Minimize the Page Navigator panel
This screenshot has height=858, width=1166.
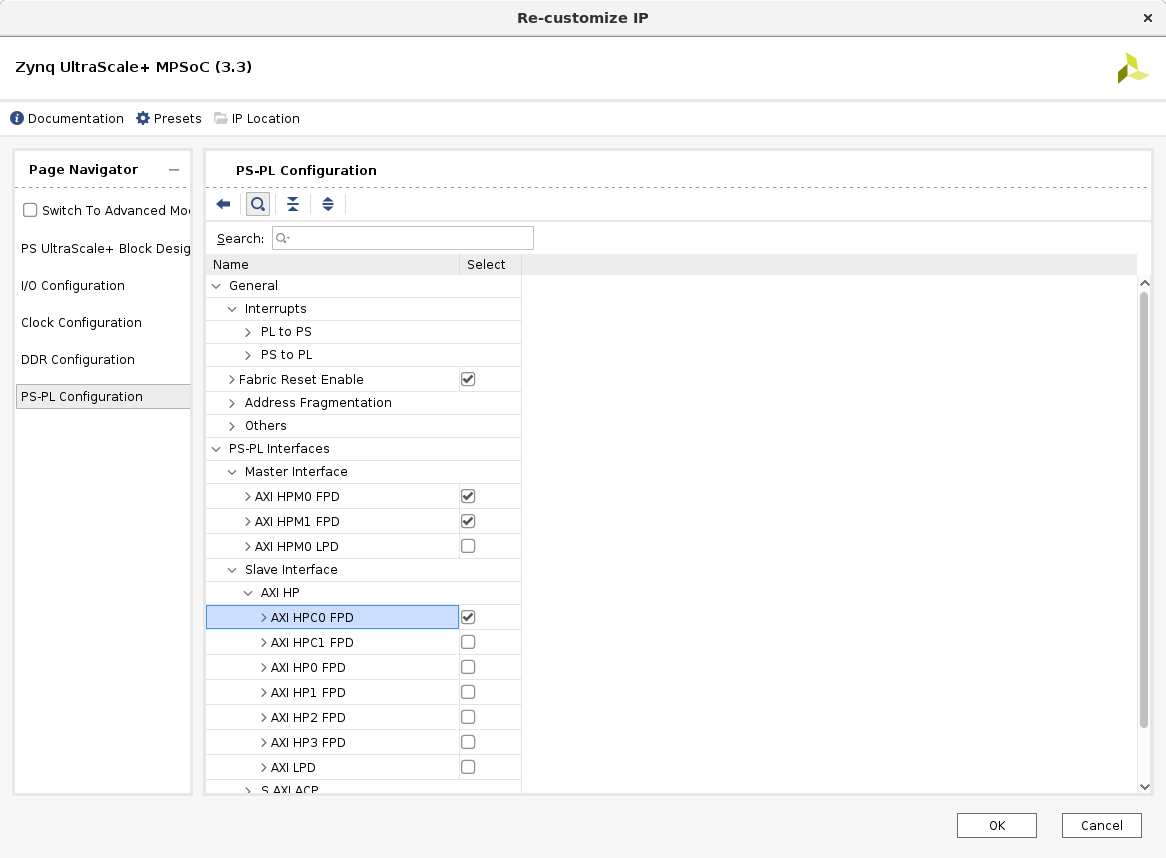174,170
